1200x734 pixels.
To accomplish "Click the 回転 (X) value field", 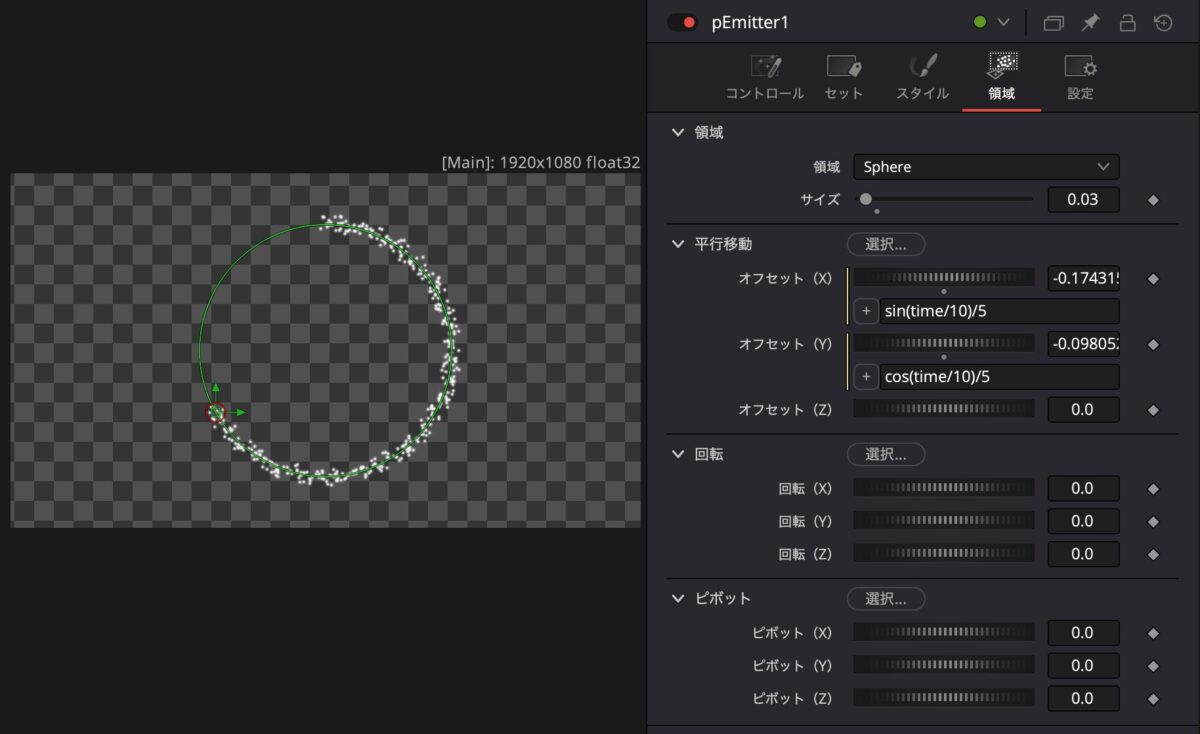I will (1083, 488).
